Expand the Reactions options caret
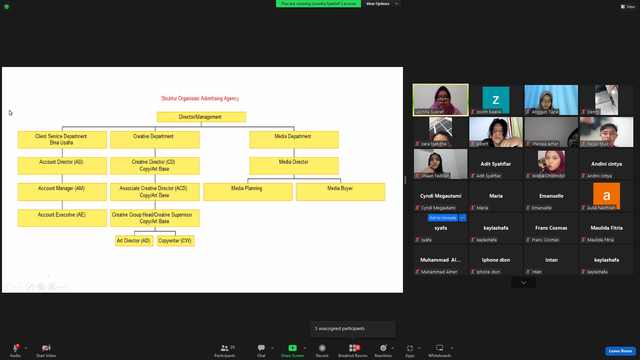Screen dimensions: 640x360 (393, 348)
